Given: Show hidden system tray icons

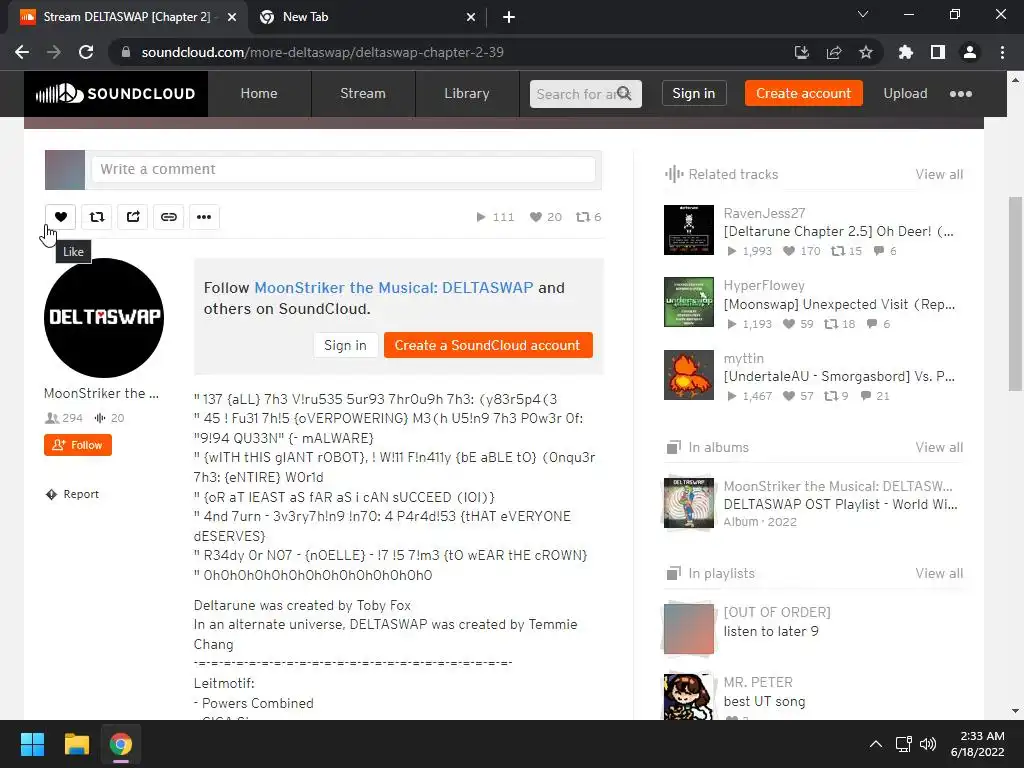Looking at the screenshot, I should [x=876, y=744].
